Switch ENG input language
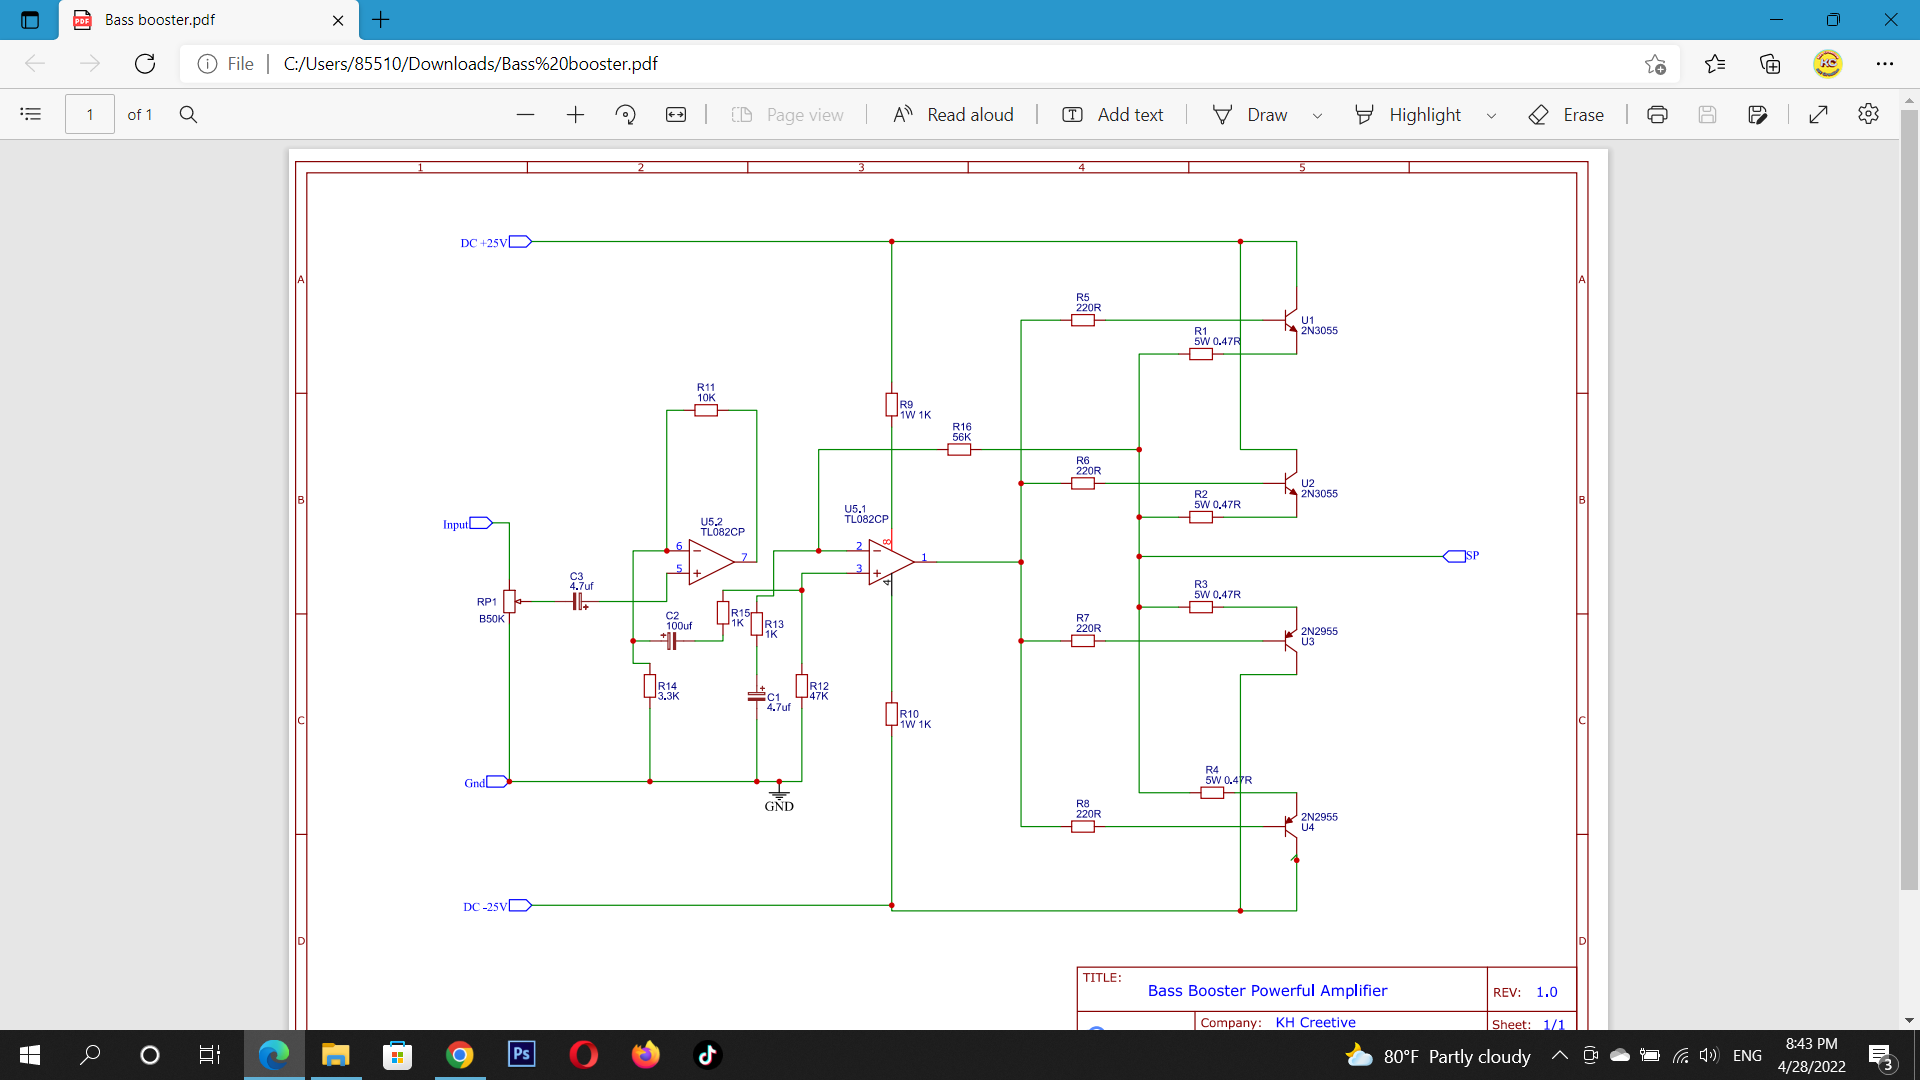Screen dimensions: 1920x1080 [x=1747, y=1055]
